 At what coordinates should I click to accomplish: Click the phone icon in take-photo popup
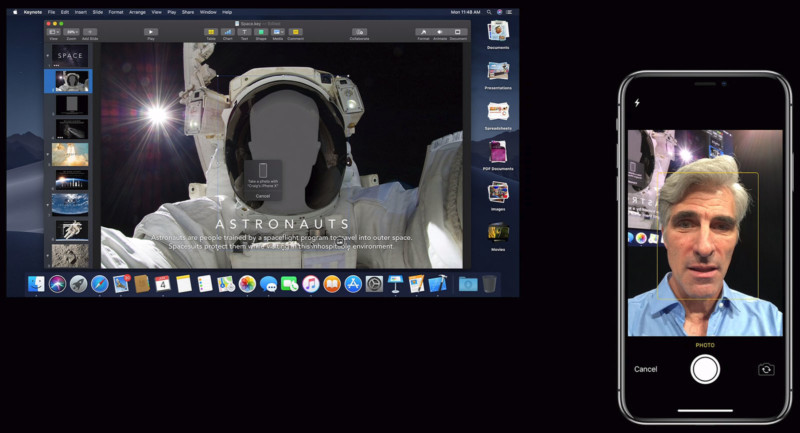(263, 170)
